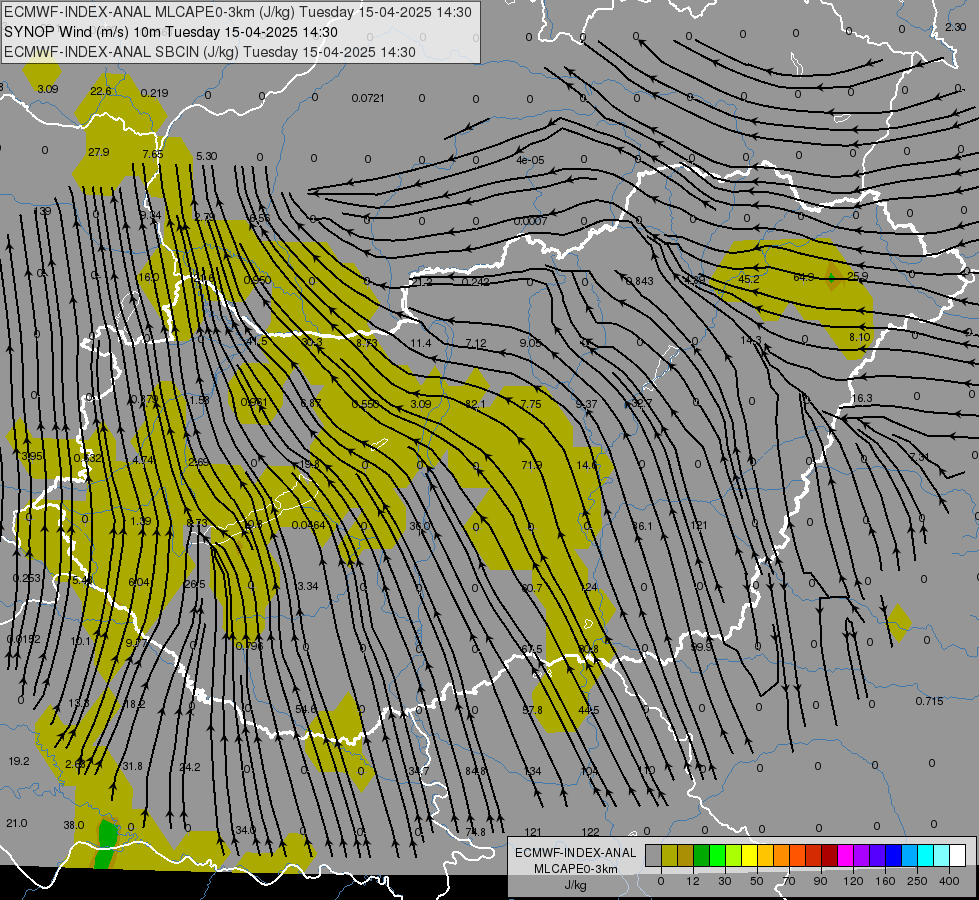Click the map value 45.2
Viewport: 979px width, 900px height.
point(749,279)
